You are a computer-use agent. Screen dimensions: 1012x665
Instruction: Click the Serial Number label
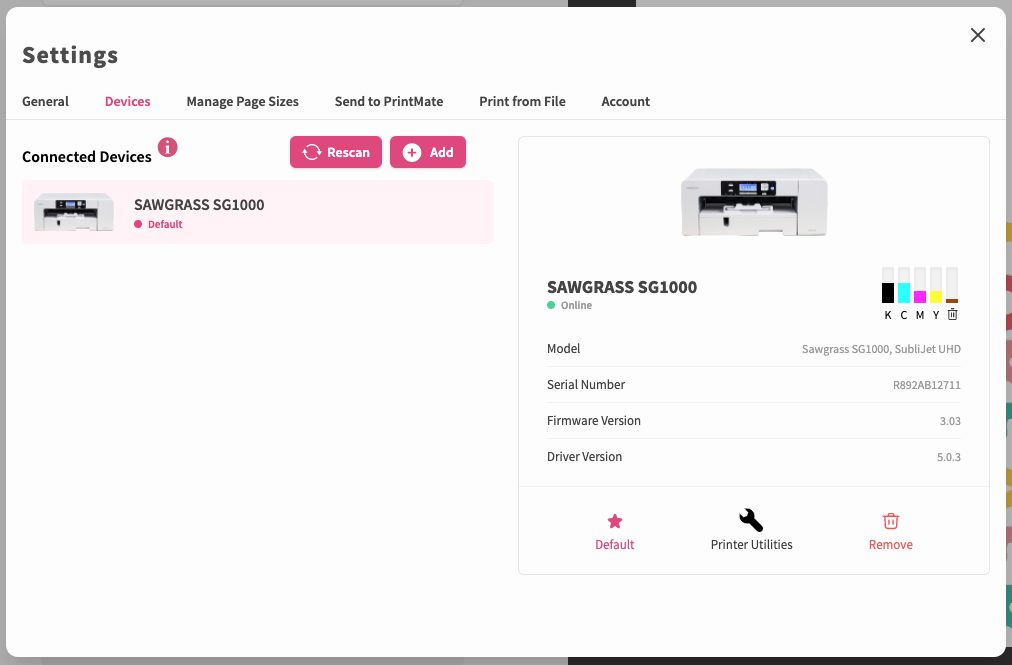tap(585, 384)
